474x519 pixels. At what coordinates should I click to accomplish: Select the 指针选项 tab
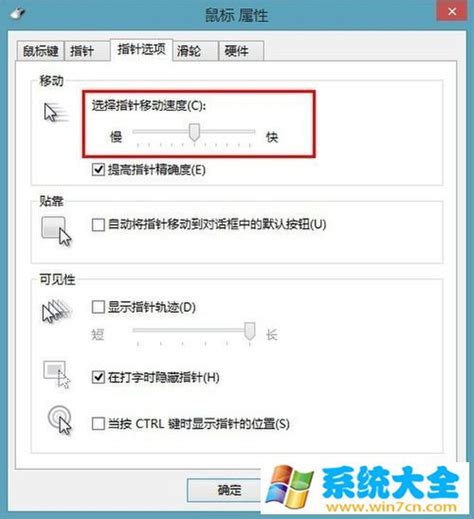click(x=141, y=50)
